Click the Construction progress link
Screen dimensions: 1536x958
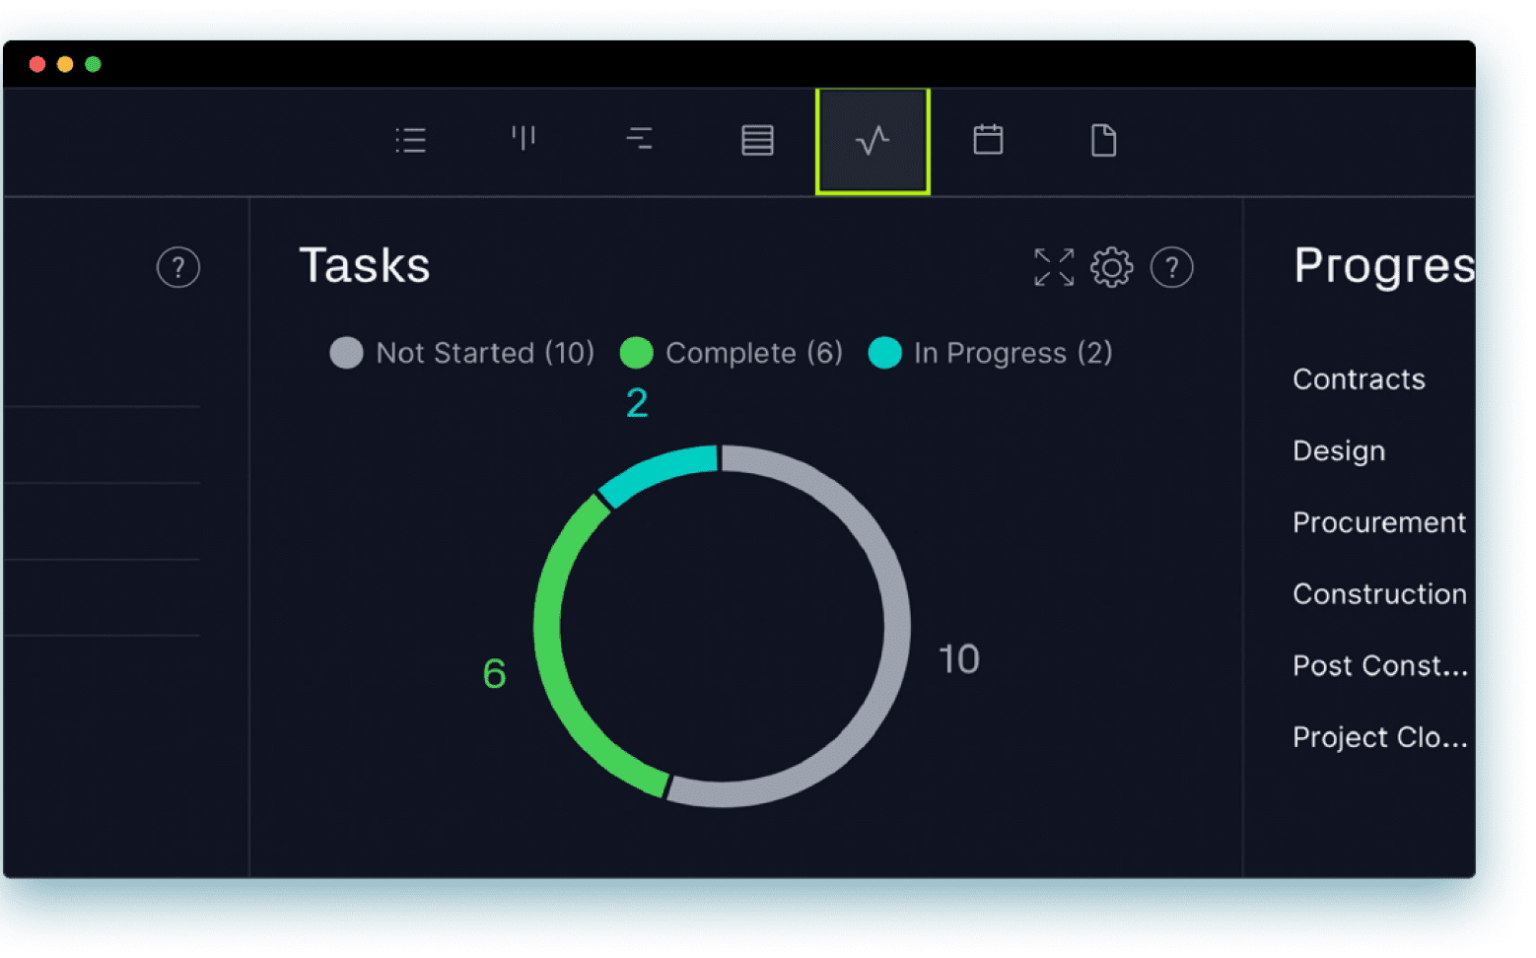coord(1379,593)
